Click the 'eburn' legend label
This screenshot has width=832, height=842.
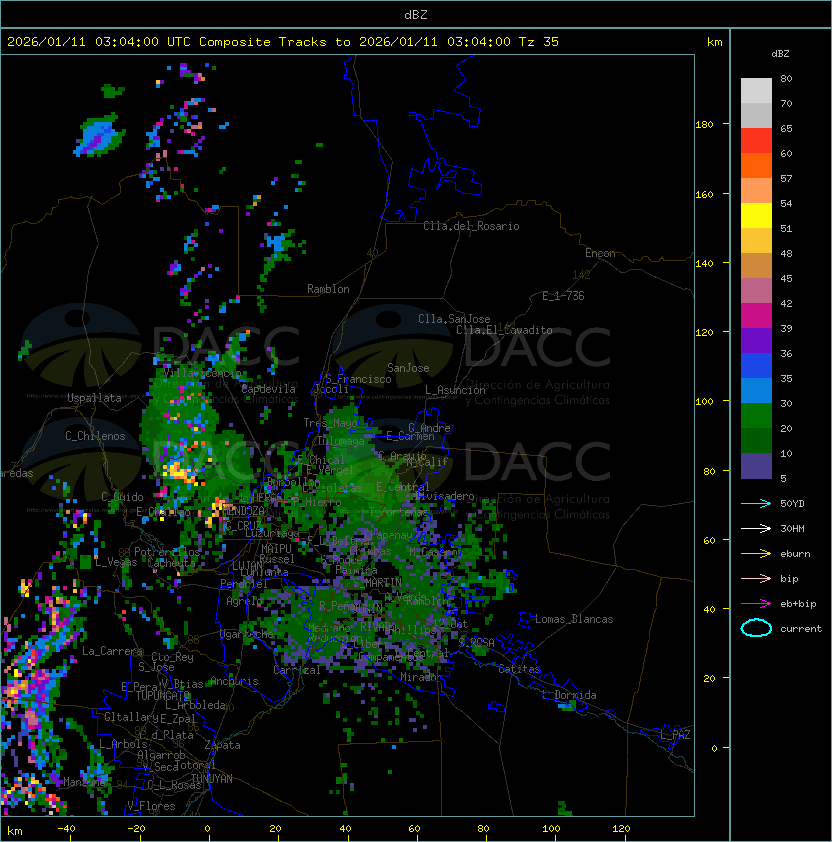[x=795, y=554]
